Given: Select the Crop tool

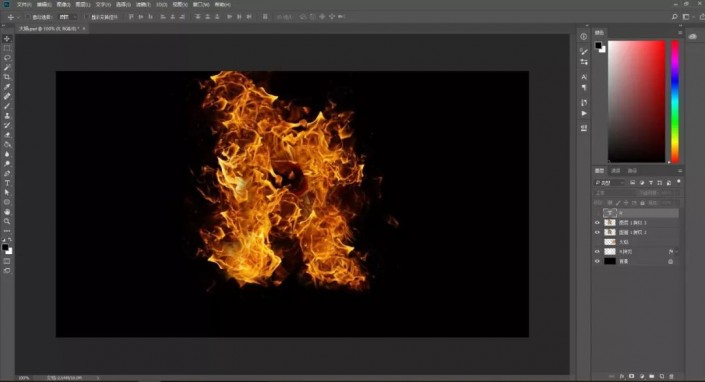Looking at the screenshot, I should point(7,77).
